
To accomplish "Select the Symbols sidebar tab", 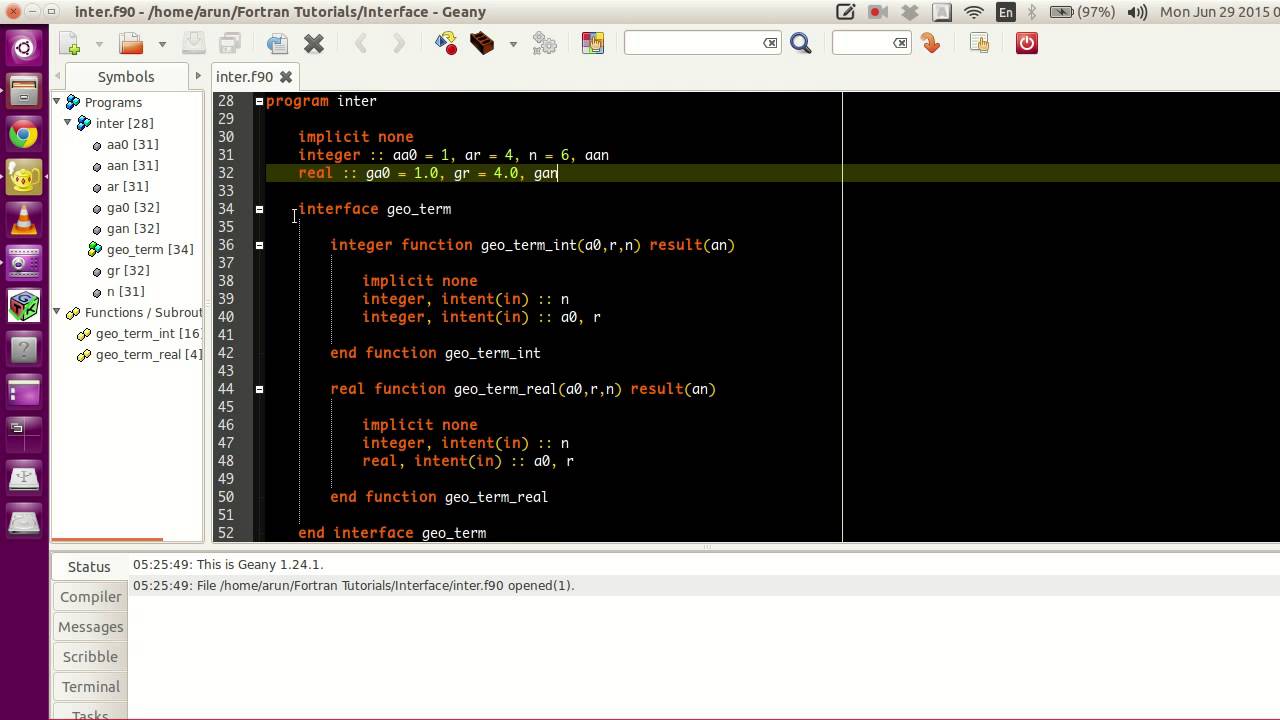I will click(126, 77).
